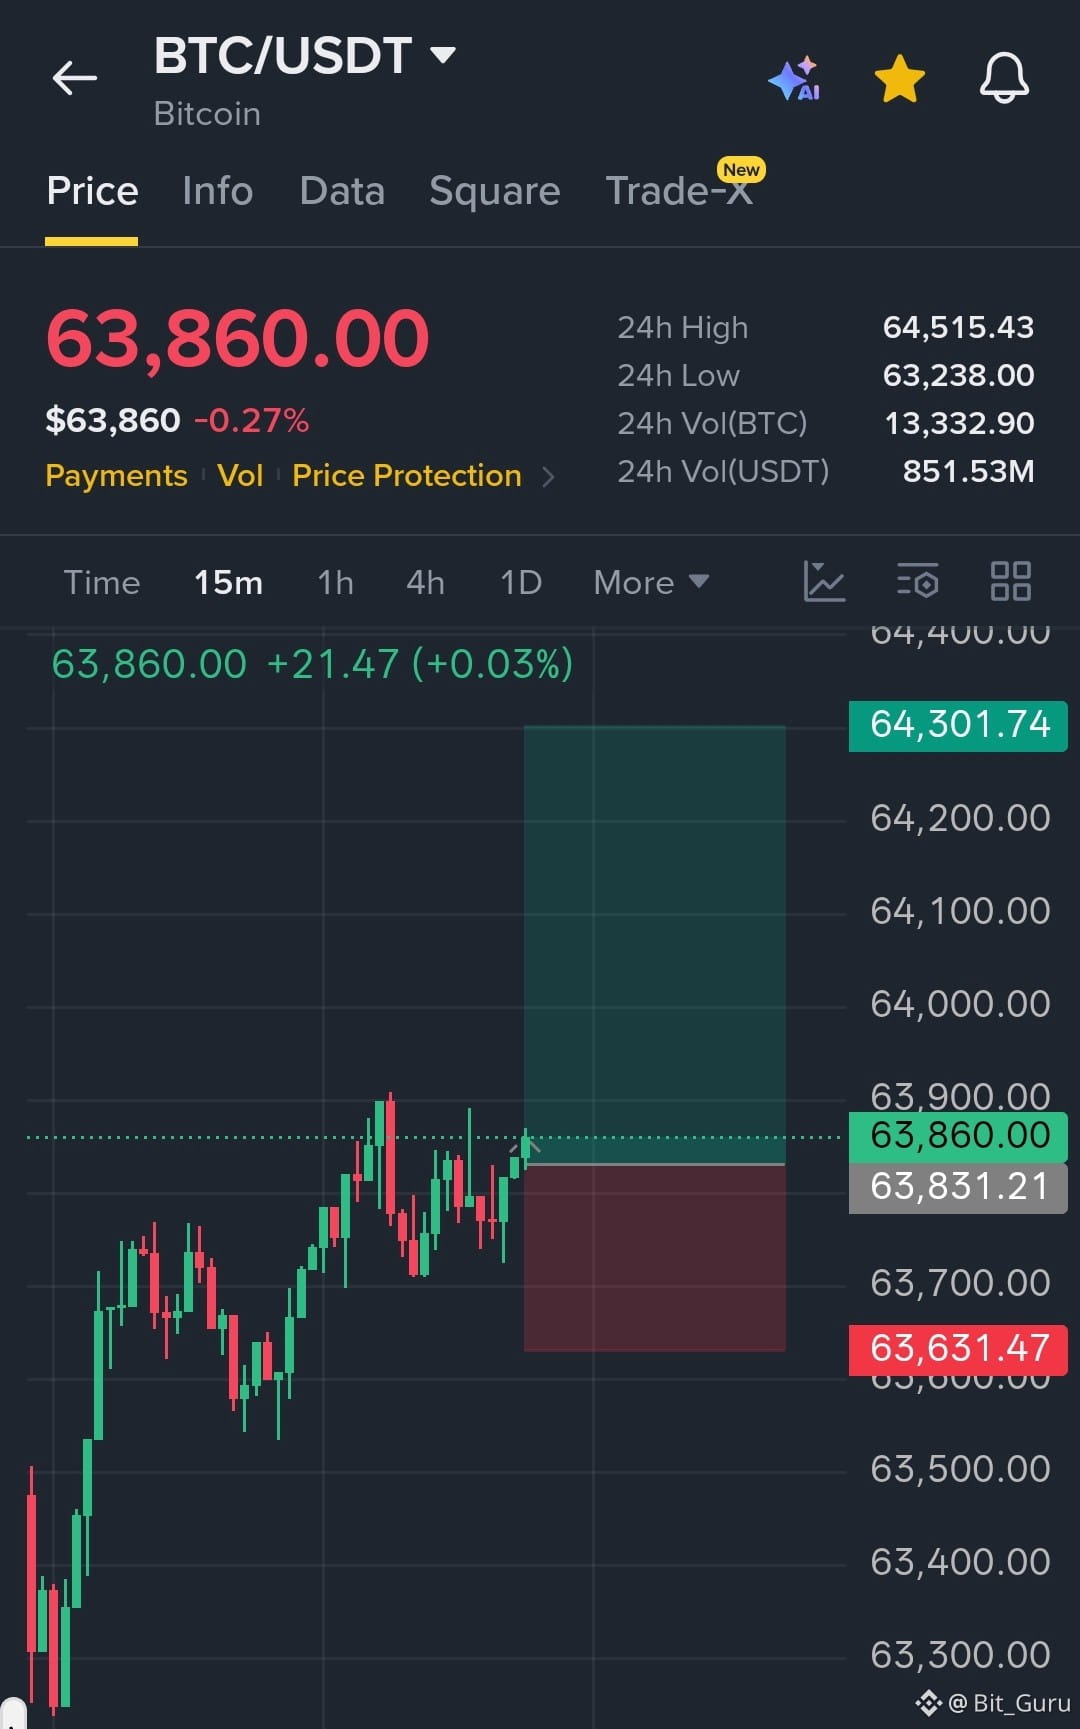Tap the large 63,860.00 last price

tap(238, 338)
